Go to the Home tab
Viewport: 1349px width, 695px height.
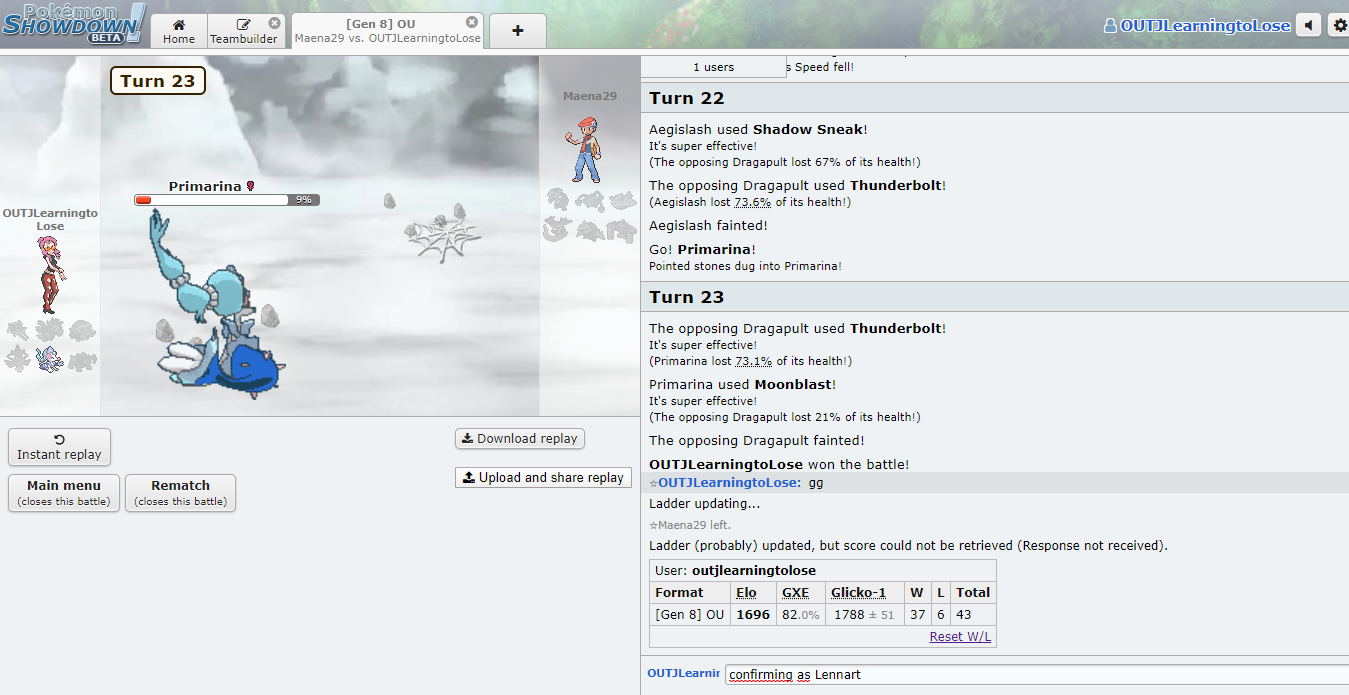pos(179,31)
